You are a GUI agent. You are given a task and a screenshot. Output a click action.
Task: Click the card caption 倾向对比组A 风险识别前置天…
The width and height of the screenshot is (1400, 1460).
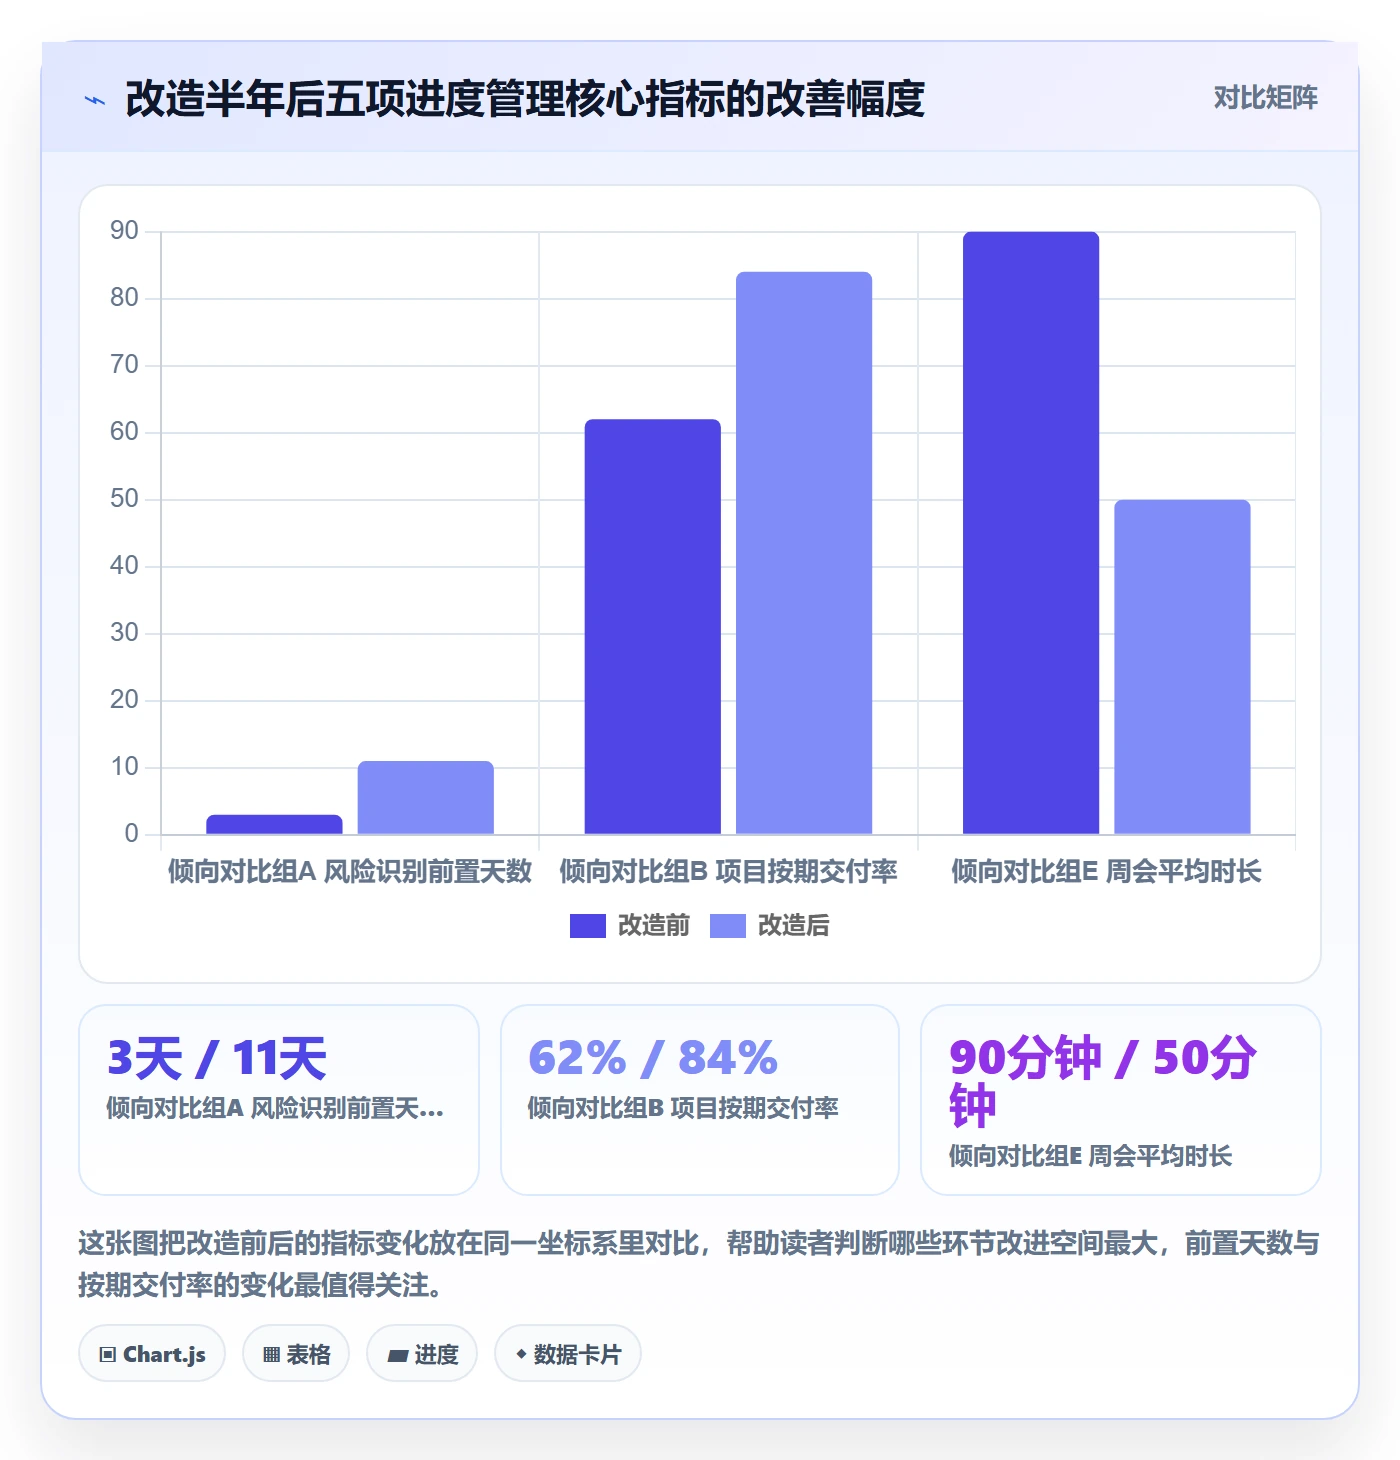275,1109
